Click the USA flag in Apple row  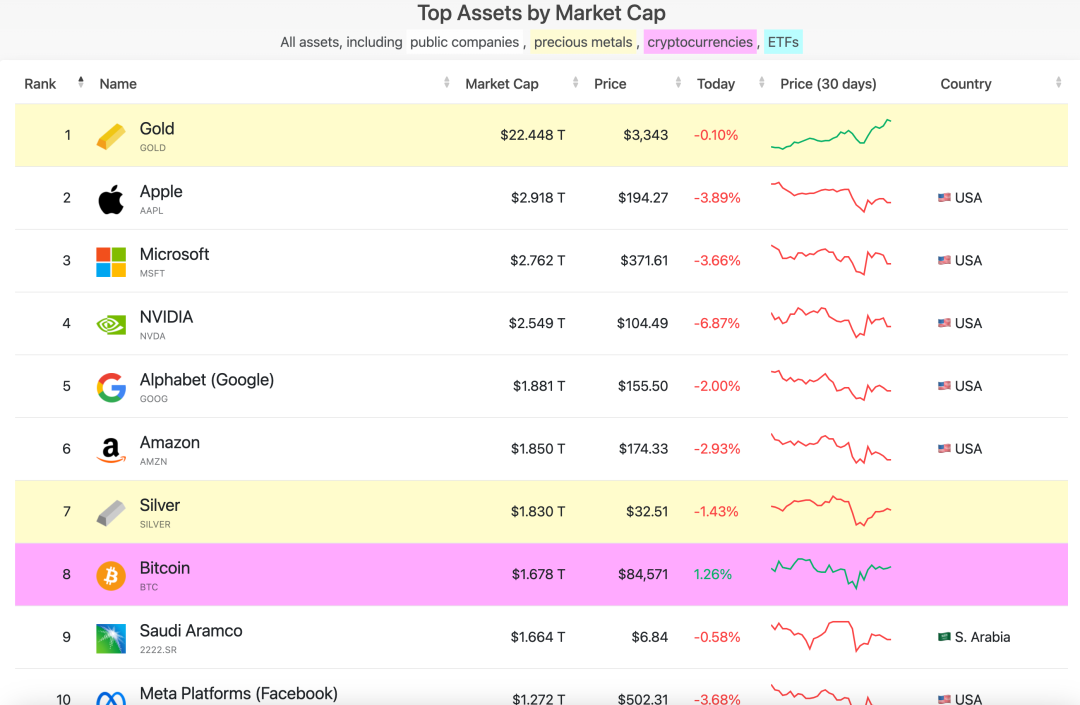[944, 198]
